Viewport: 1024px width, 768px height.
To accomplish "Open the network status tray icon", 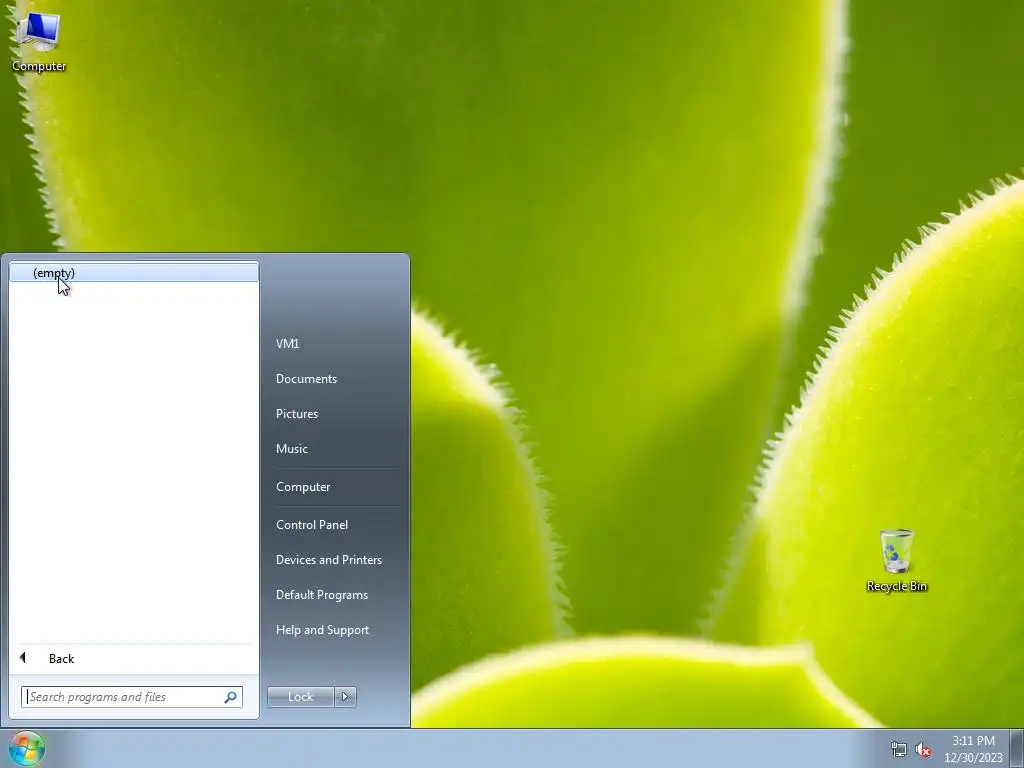I will [899, 750].
